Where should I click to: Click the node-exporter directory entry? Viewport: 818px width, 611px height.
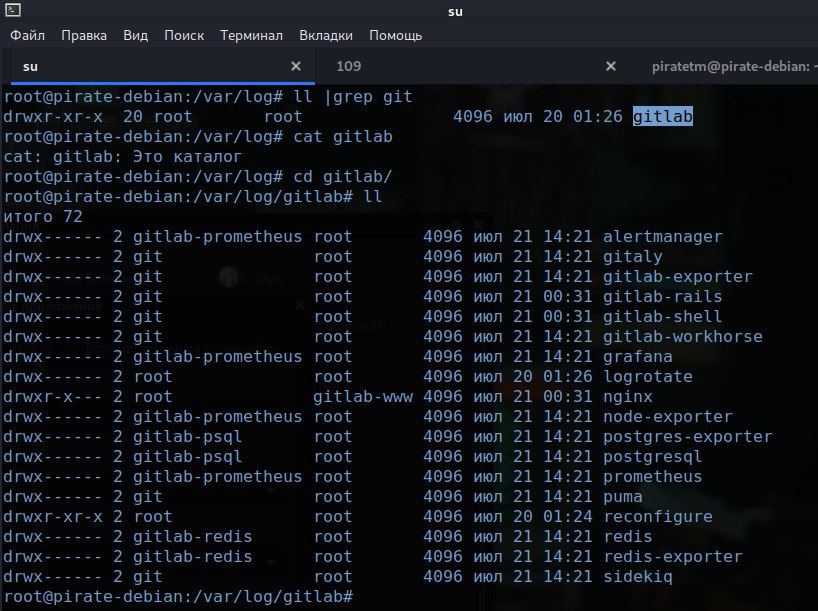point(668,416)
